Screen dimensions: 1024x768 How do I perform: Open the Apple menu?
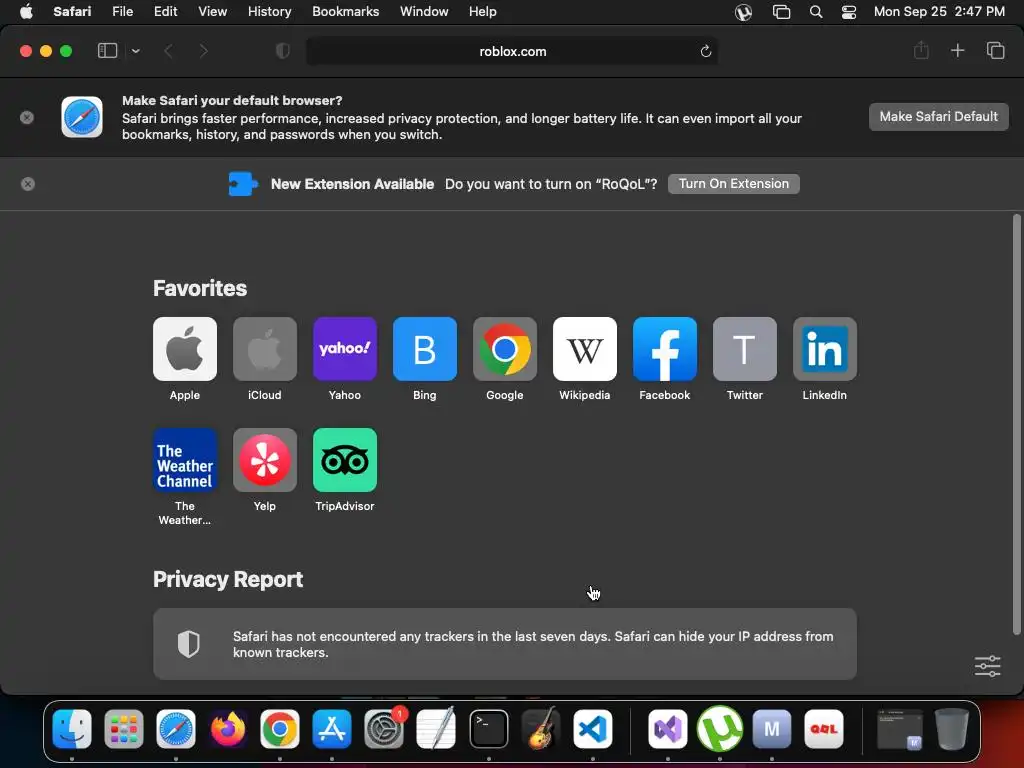point(26,11)
